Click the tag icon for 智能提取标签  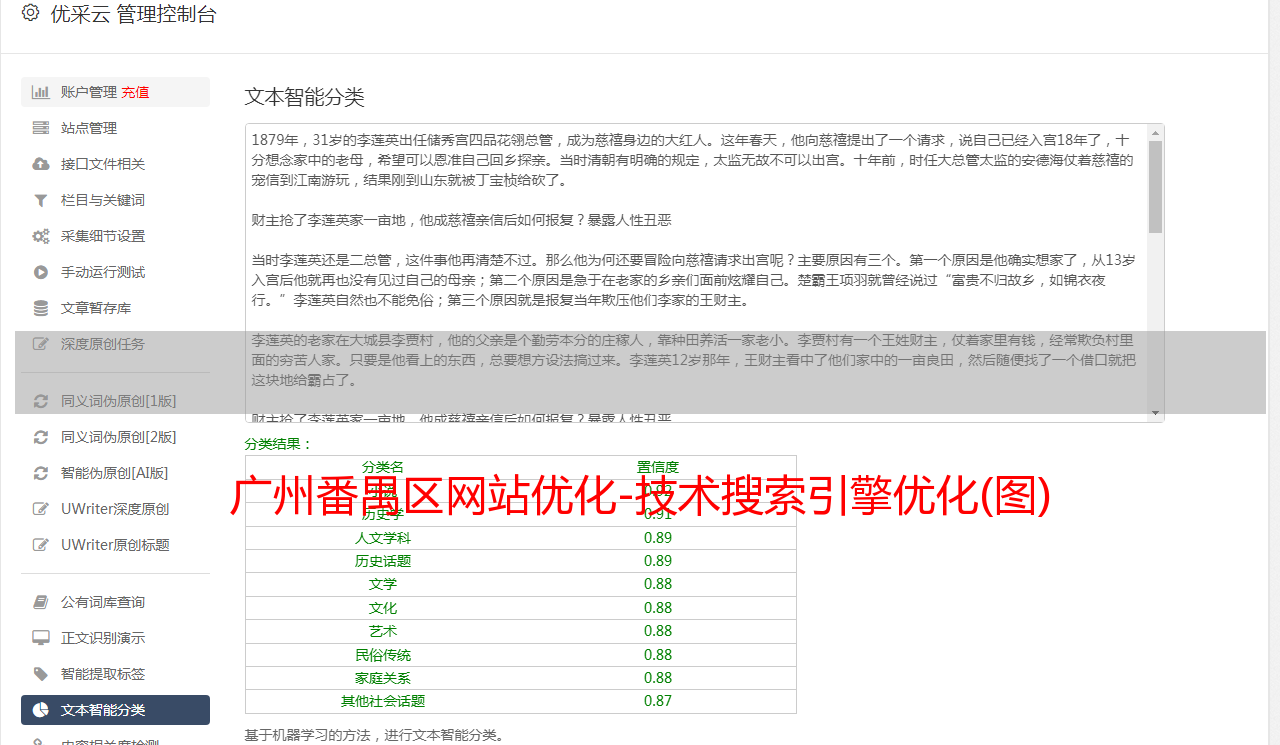[41, 674]
